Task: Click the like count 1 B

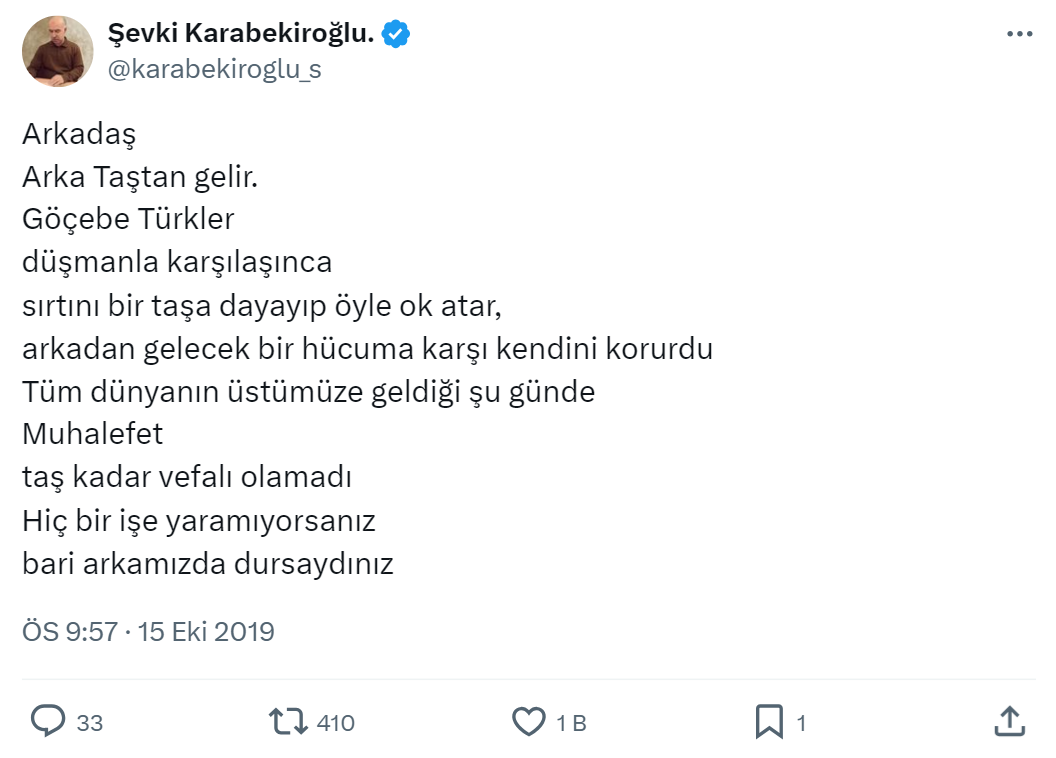Action: point(571,722)
